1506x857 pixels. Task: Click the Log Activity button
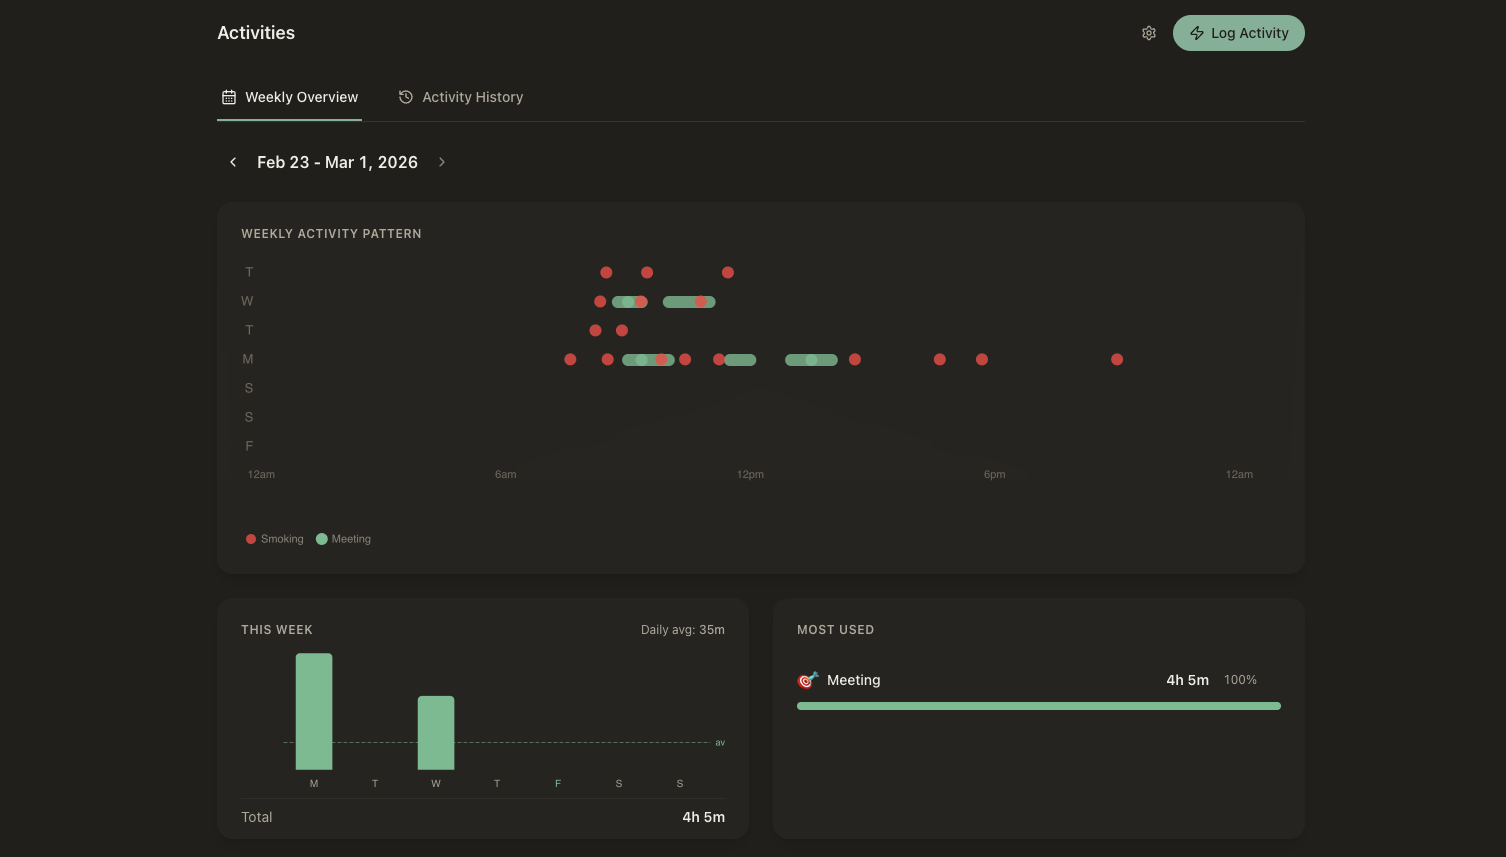1238,33
